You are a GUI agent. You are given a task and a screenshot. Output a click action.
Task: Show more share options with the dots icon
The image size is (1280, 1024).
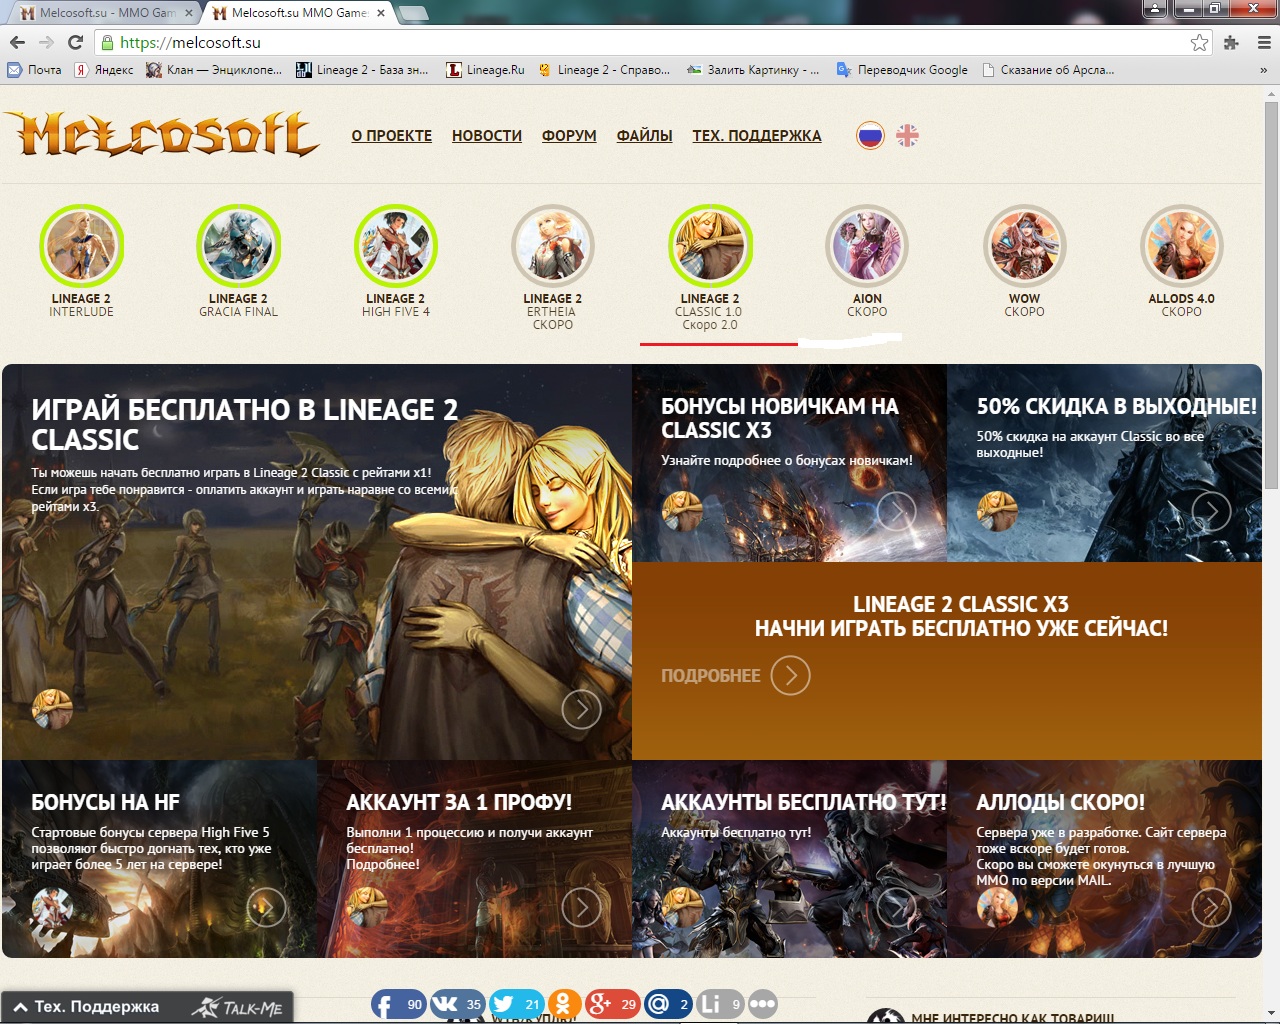pyautogui.click(x=762, y=1004)
